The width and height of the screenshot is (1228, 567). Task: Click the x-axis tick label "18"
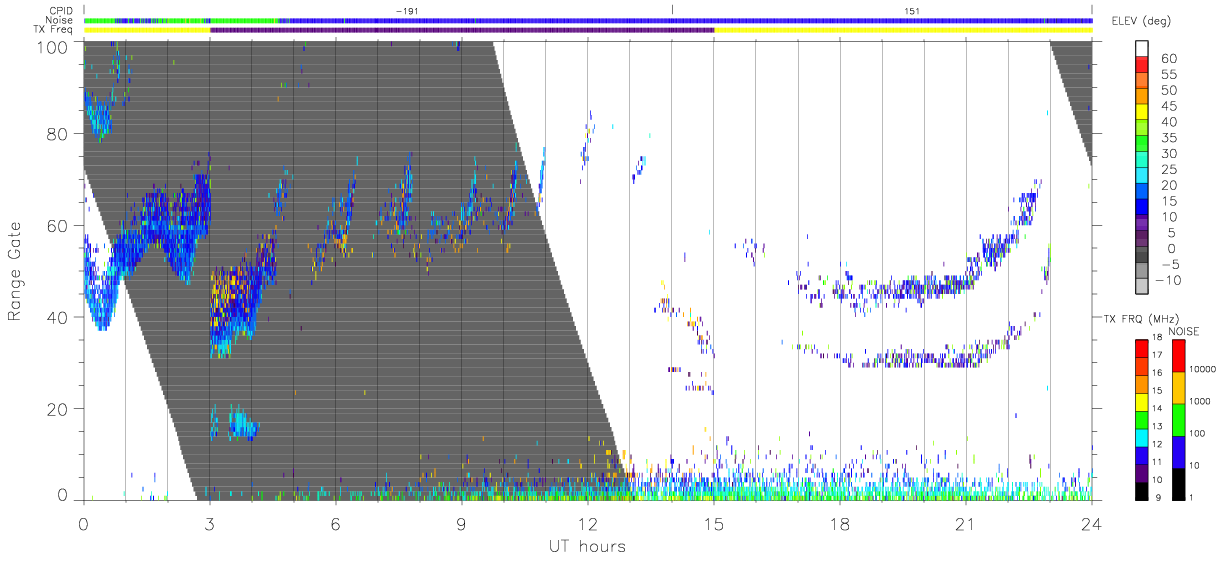[839, 524]
